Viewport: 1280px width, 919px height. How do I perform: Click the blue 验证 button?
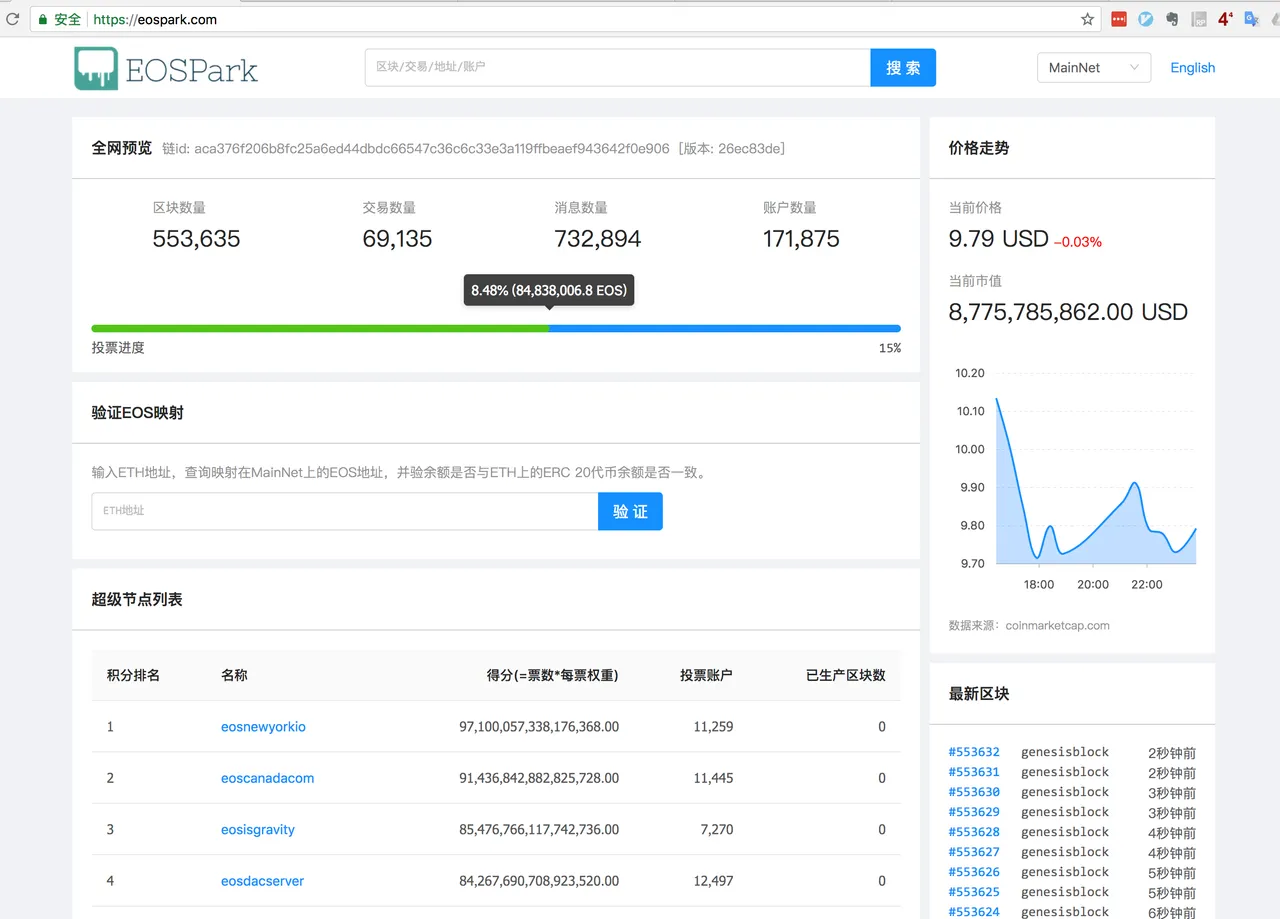click(x=630, y=511)
